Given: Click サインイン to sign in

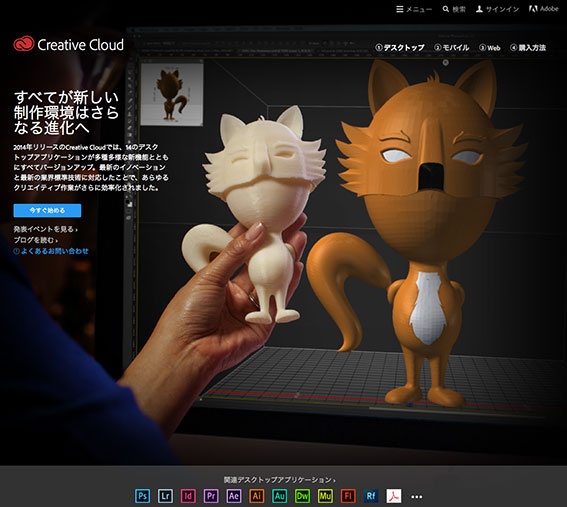Looking at the screenshot, I should [498, 9].
